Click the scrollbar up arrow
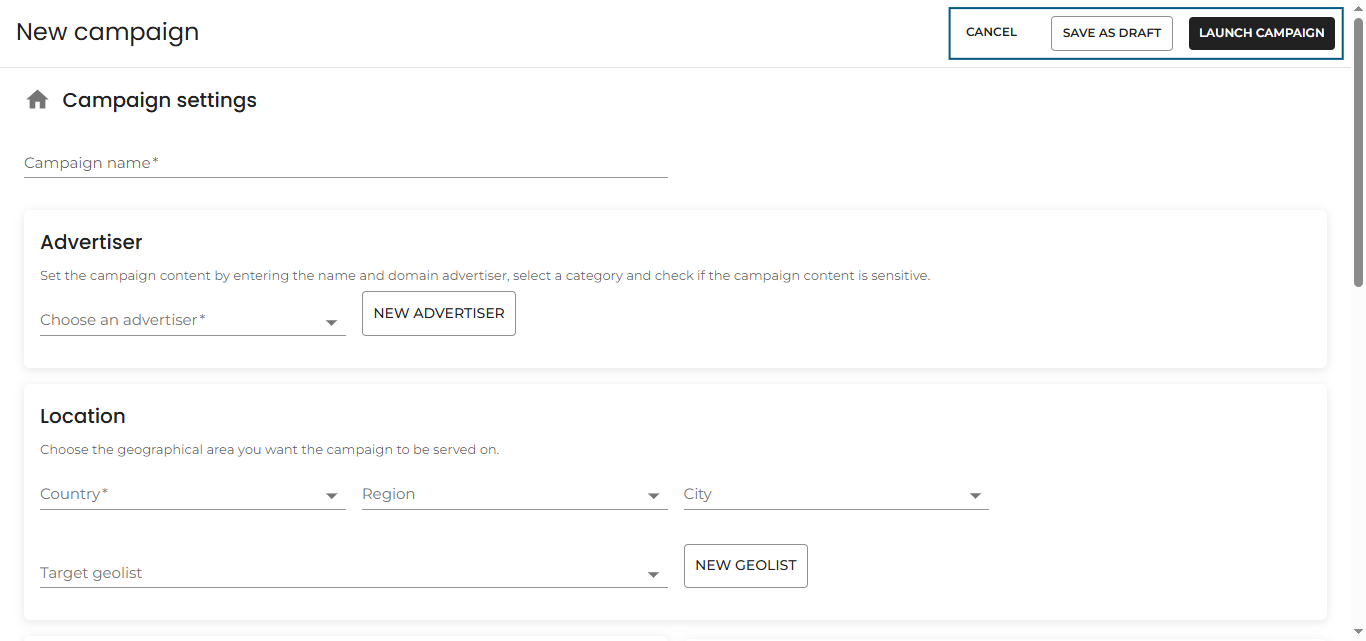 point(1358,7)
